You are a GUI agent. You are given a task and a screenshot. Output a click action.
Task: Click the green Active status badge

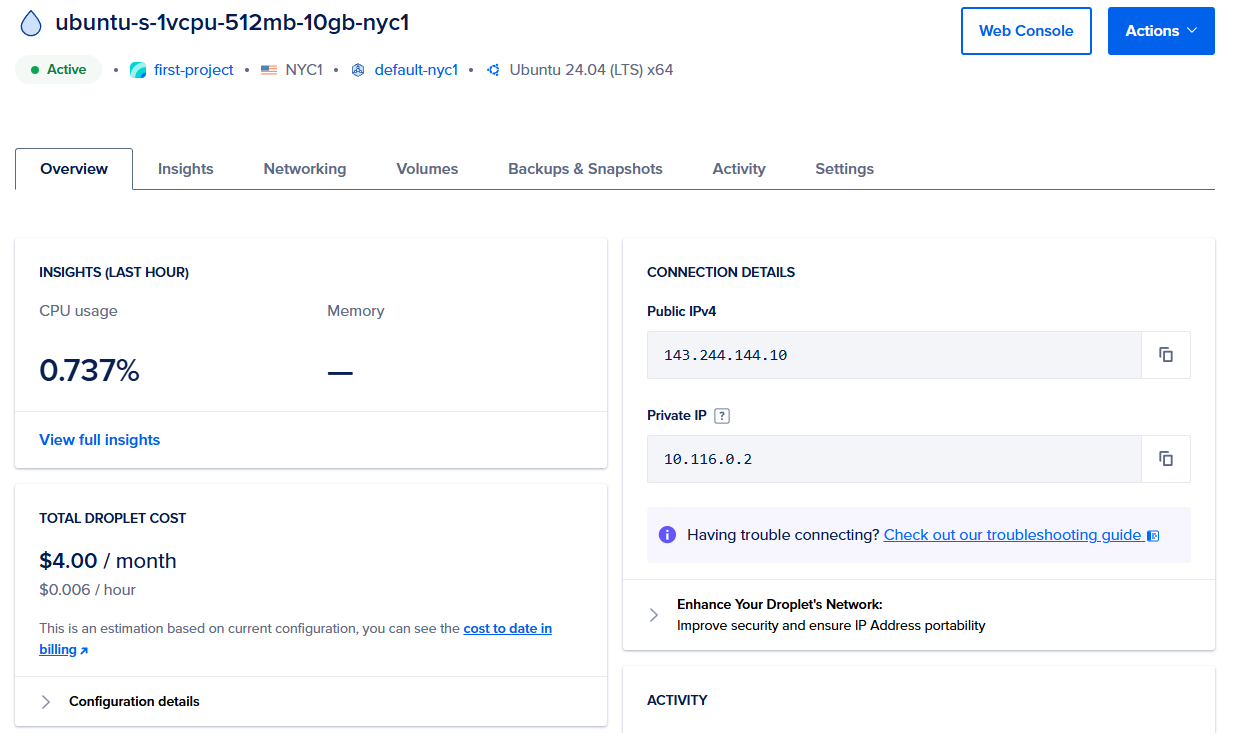click(x=58, y=70)
